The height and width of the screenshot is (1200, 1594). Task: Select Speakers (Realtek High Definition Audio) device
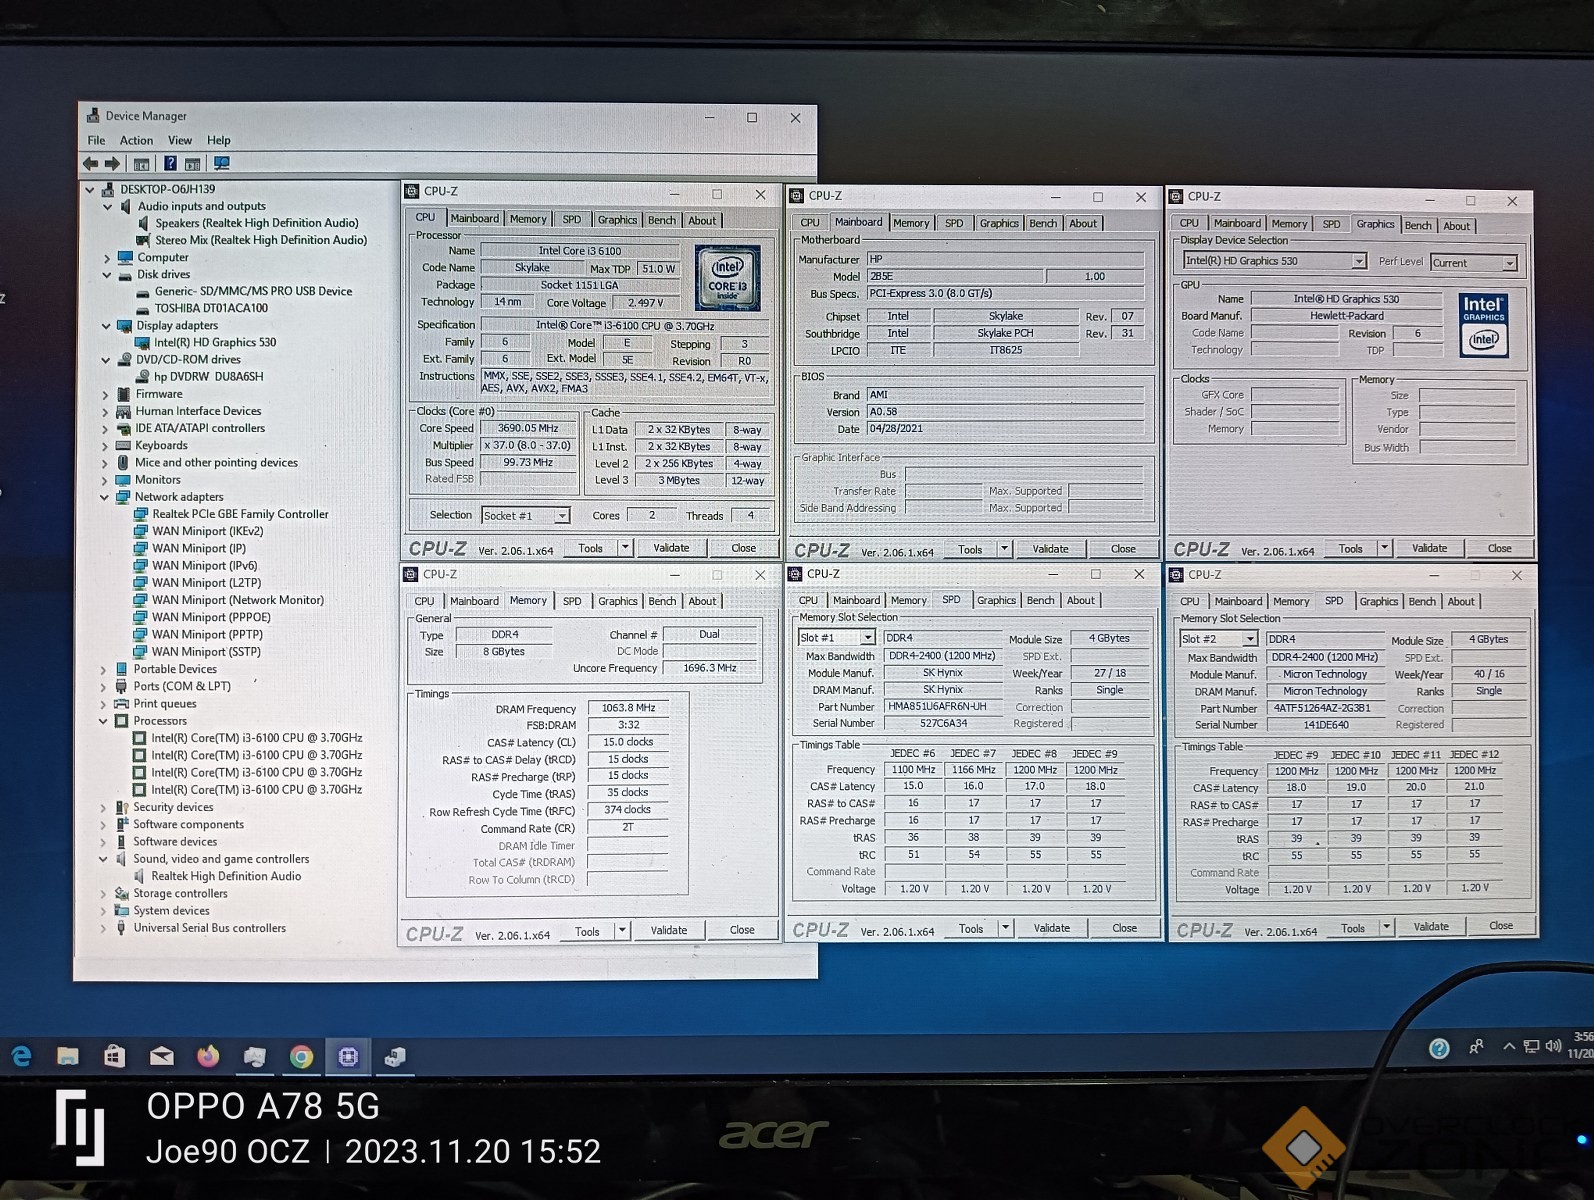click(x=256, y=223)
